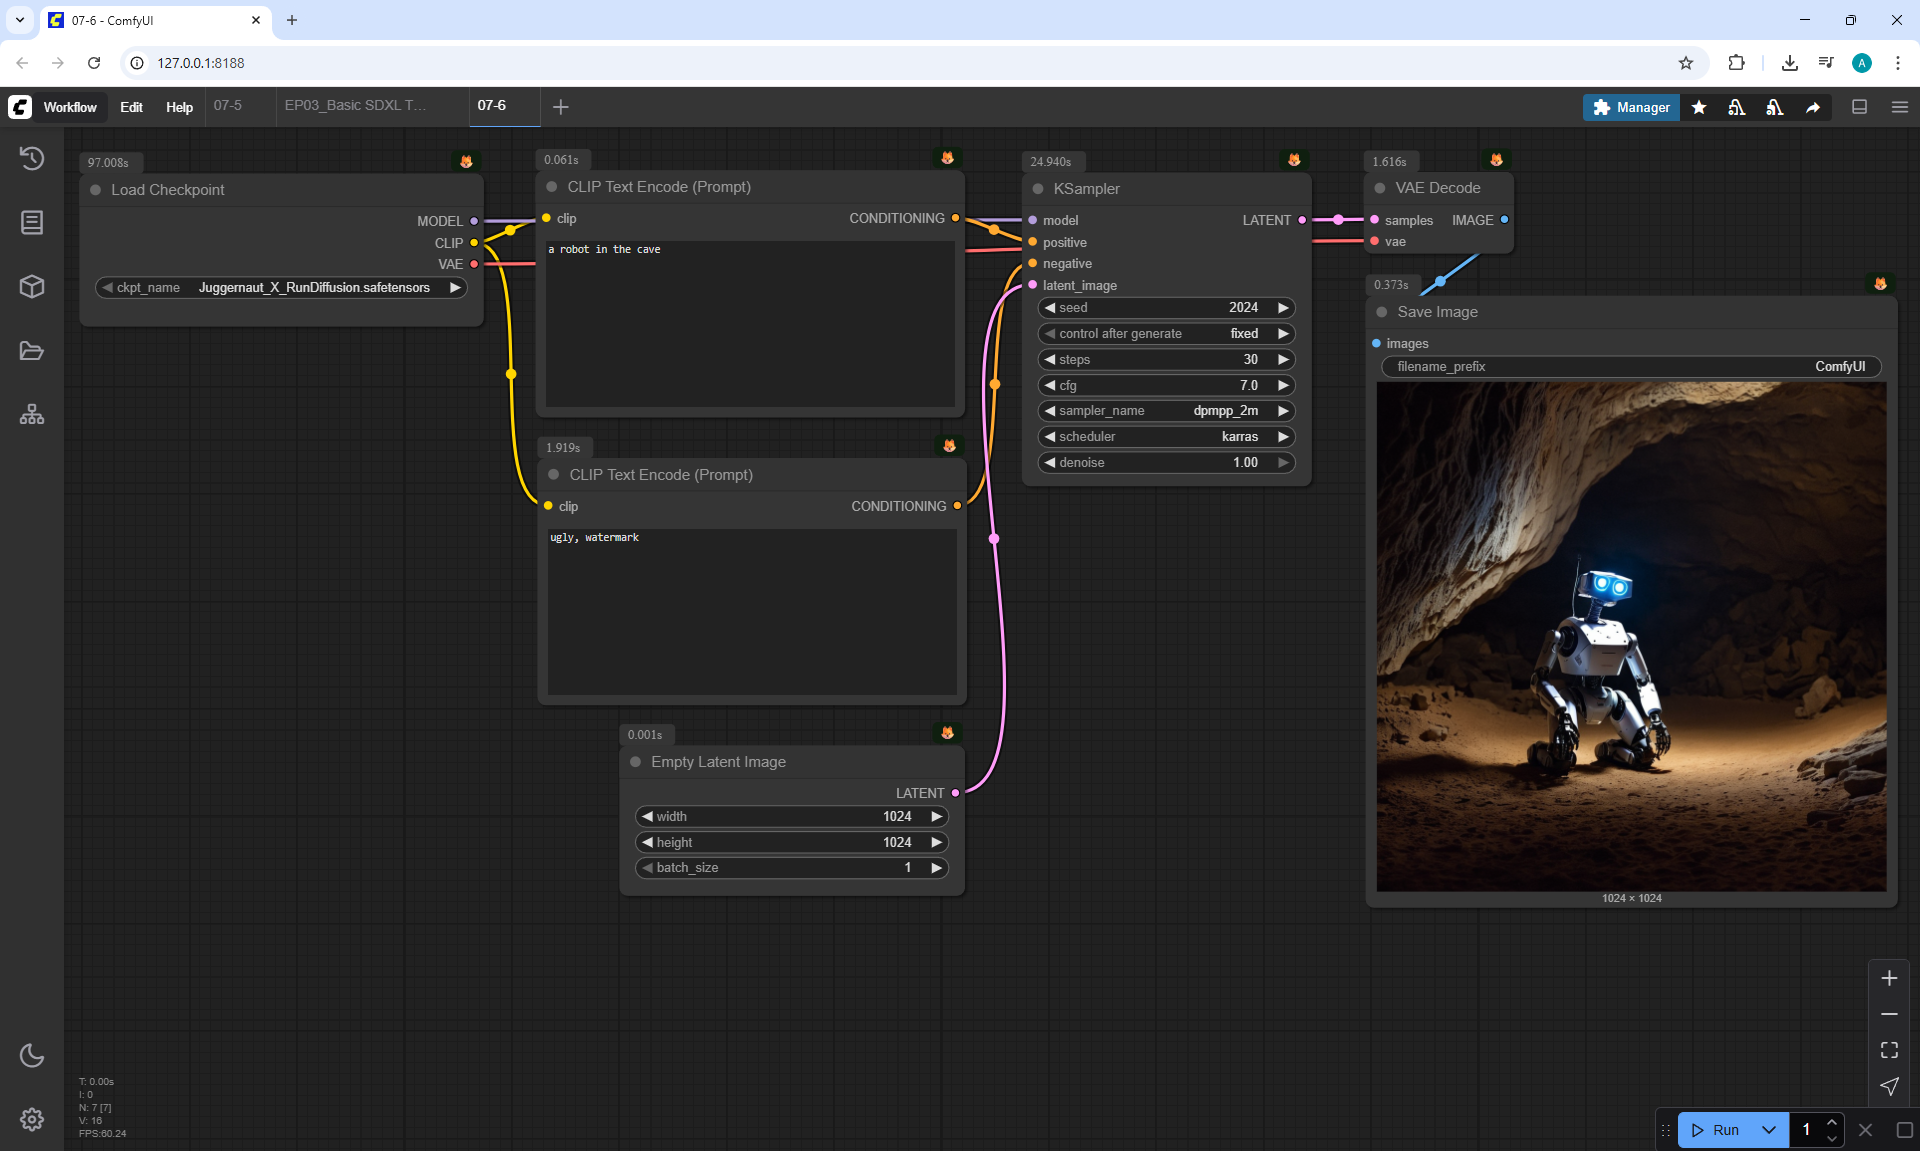Open the settings gear icon
This screenshot has width=1920, height=1151.
(32, 1119)
